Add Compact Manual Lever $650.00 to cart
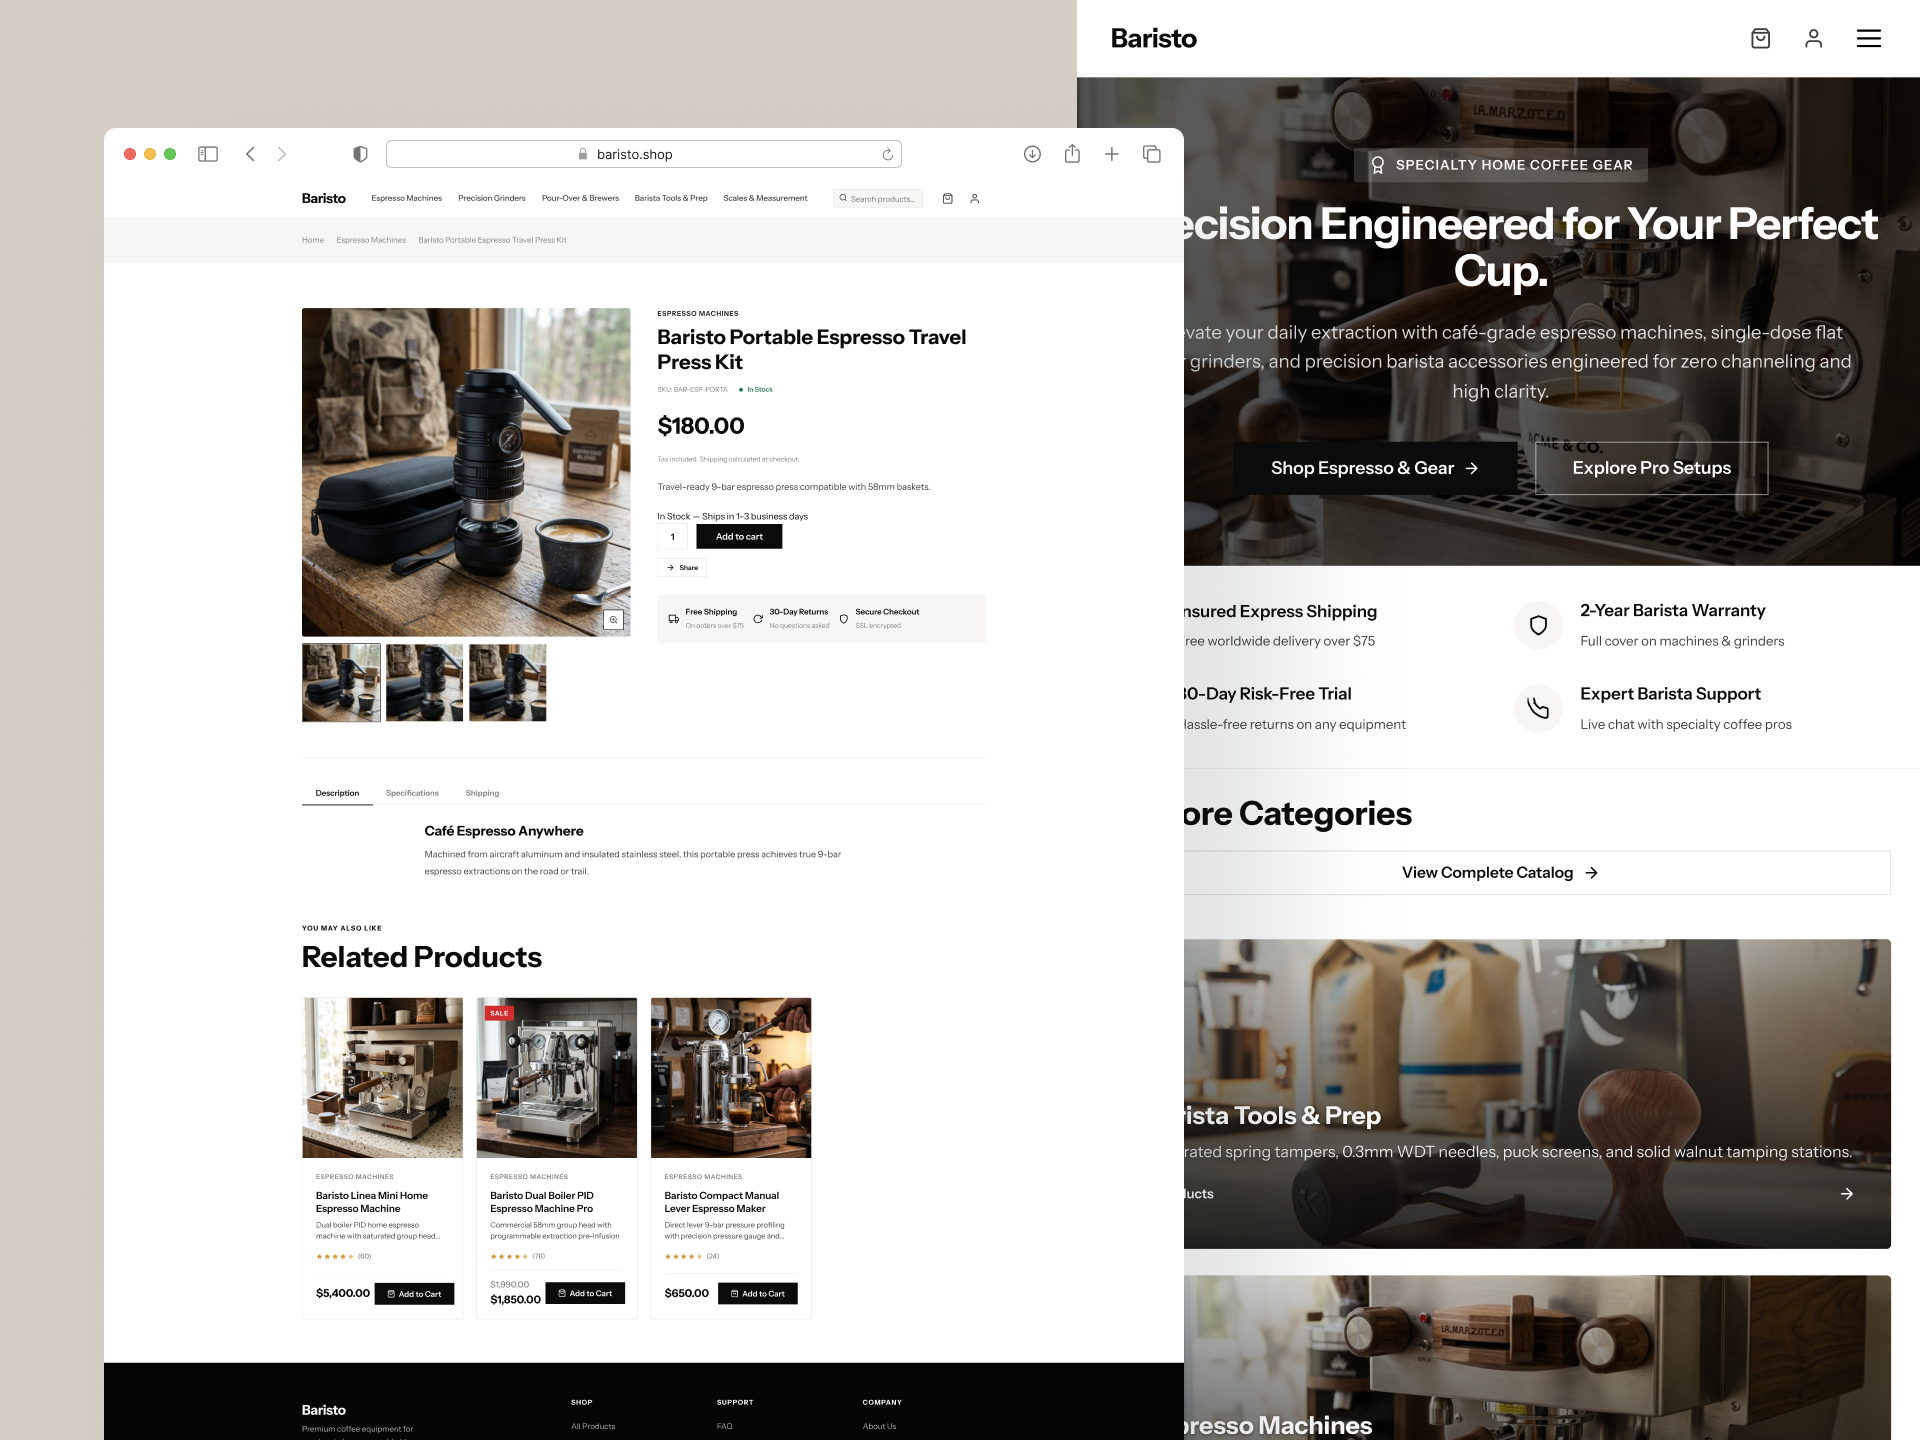This screenshot has width=1920, height=1440. (x=758, y=1294)
